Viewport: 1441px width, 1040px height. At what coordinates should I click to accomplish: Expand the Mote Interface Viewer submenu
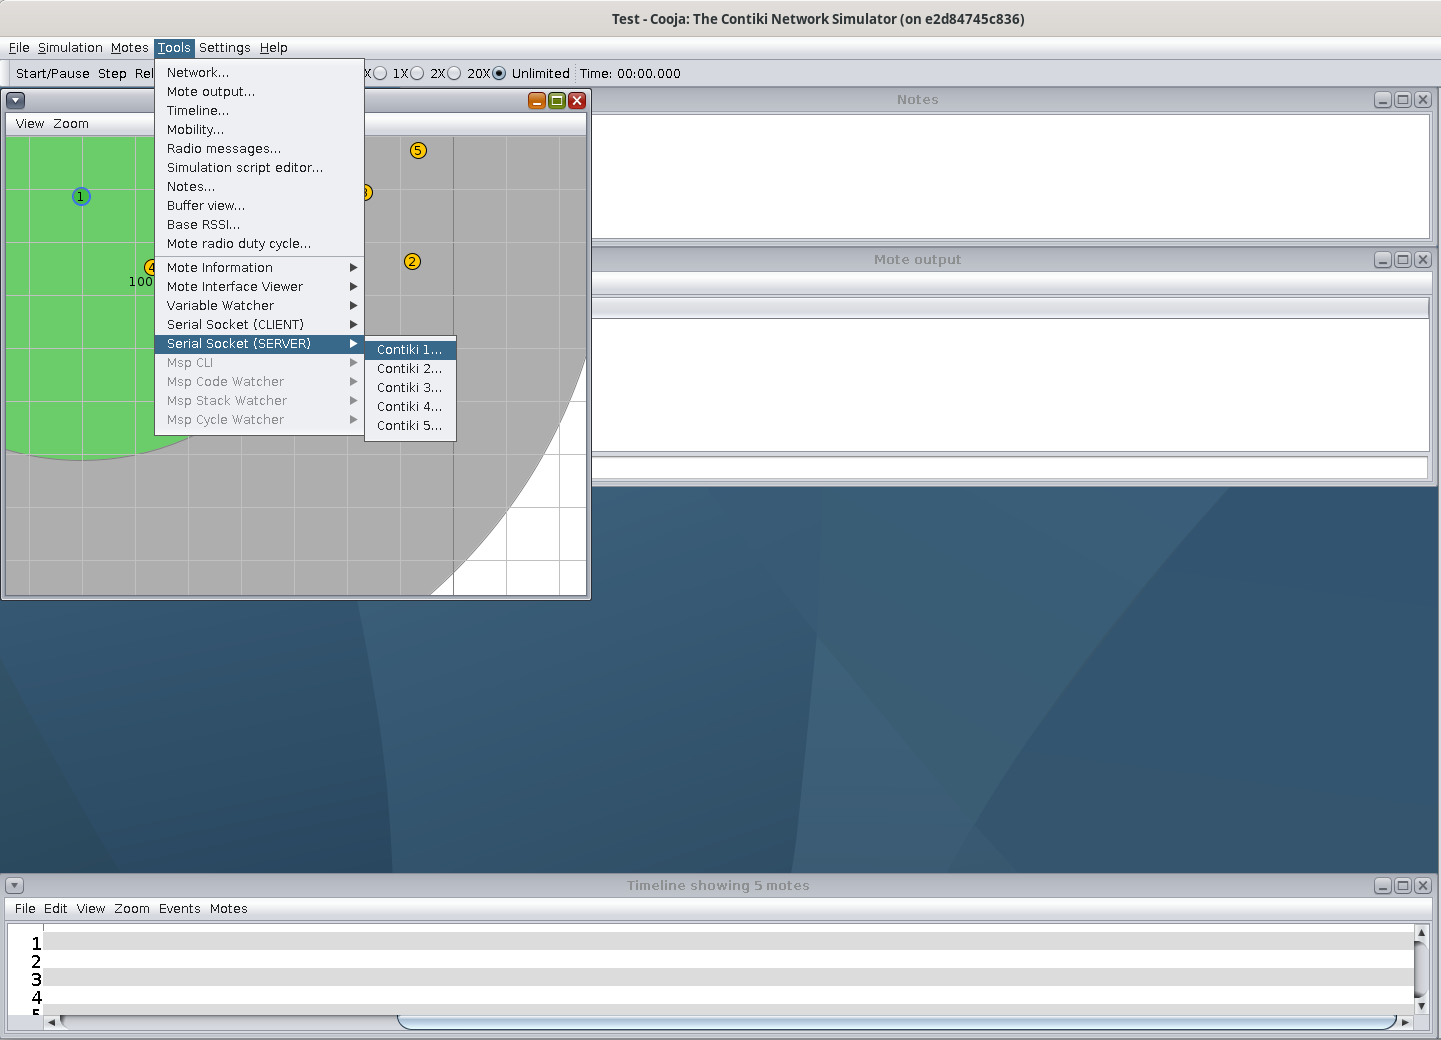(x=259, y=287)
